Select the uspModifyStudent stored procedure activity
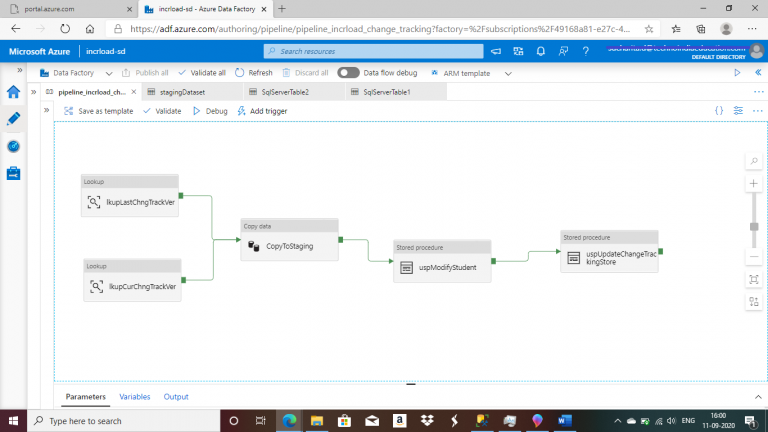This screenshot has width=768, height=432. [442, 261]
